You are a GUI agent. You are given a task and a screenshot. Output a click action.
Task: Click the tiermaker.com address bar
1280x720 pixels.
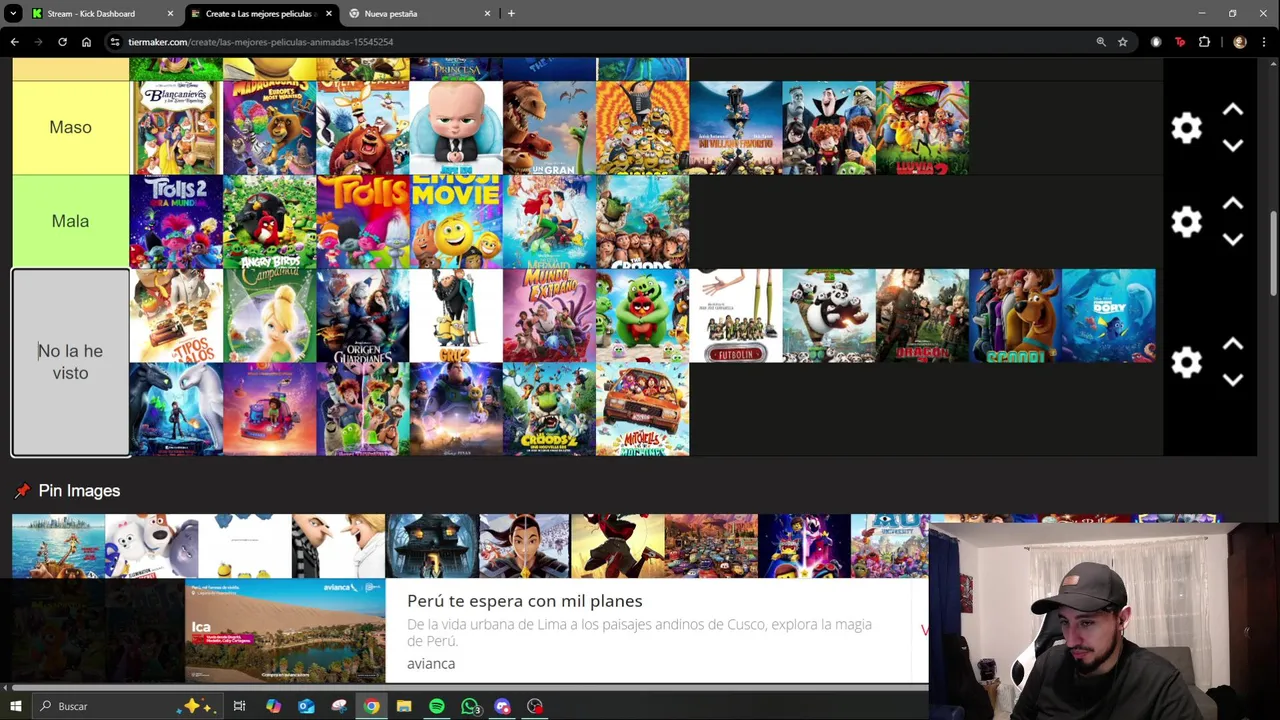click(600, 42)
